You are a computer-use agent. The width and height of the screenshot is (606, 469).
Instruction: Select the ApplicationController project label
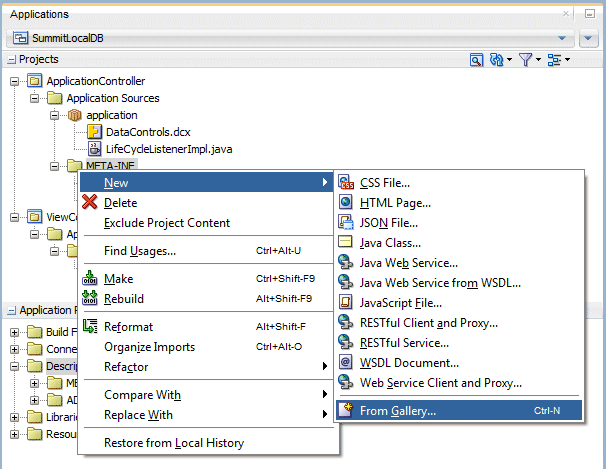(x=96, y=81)
